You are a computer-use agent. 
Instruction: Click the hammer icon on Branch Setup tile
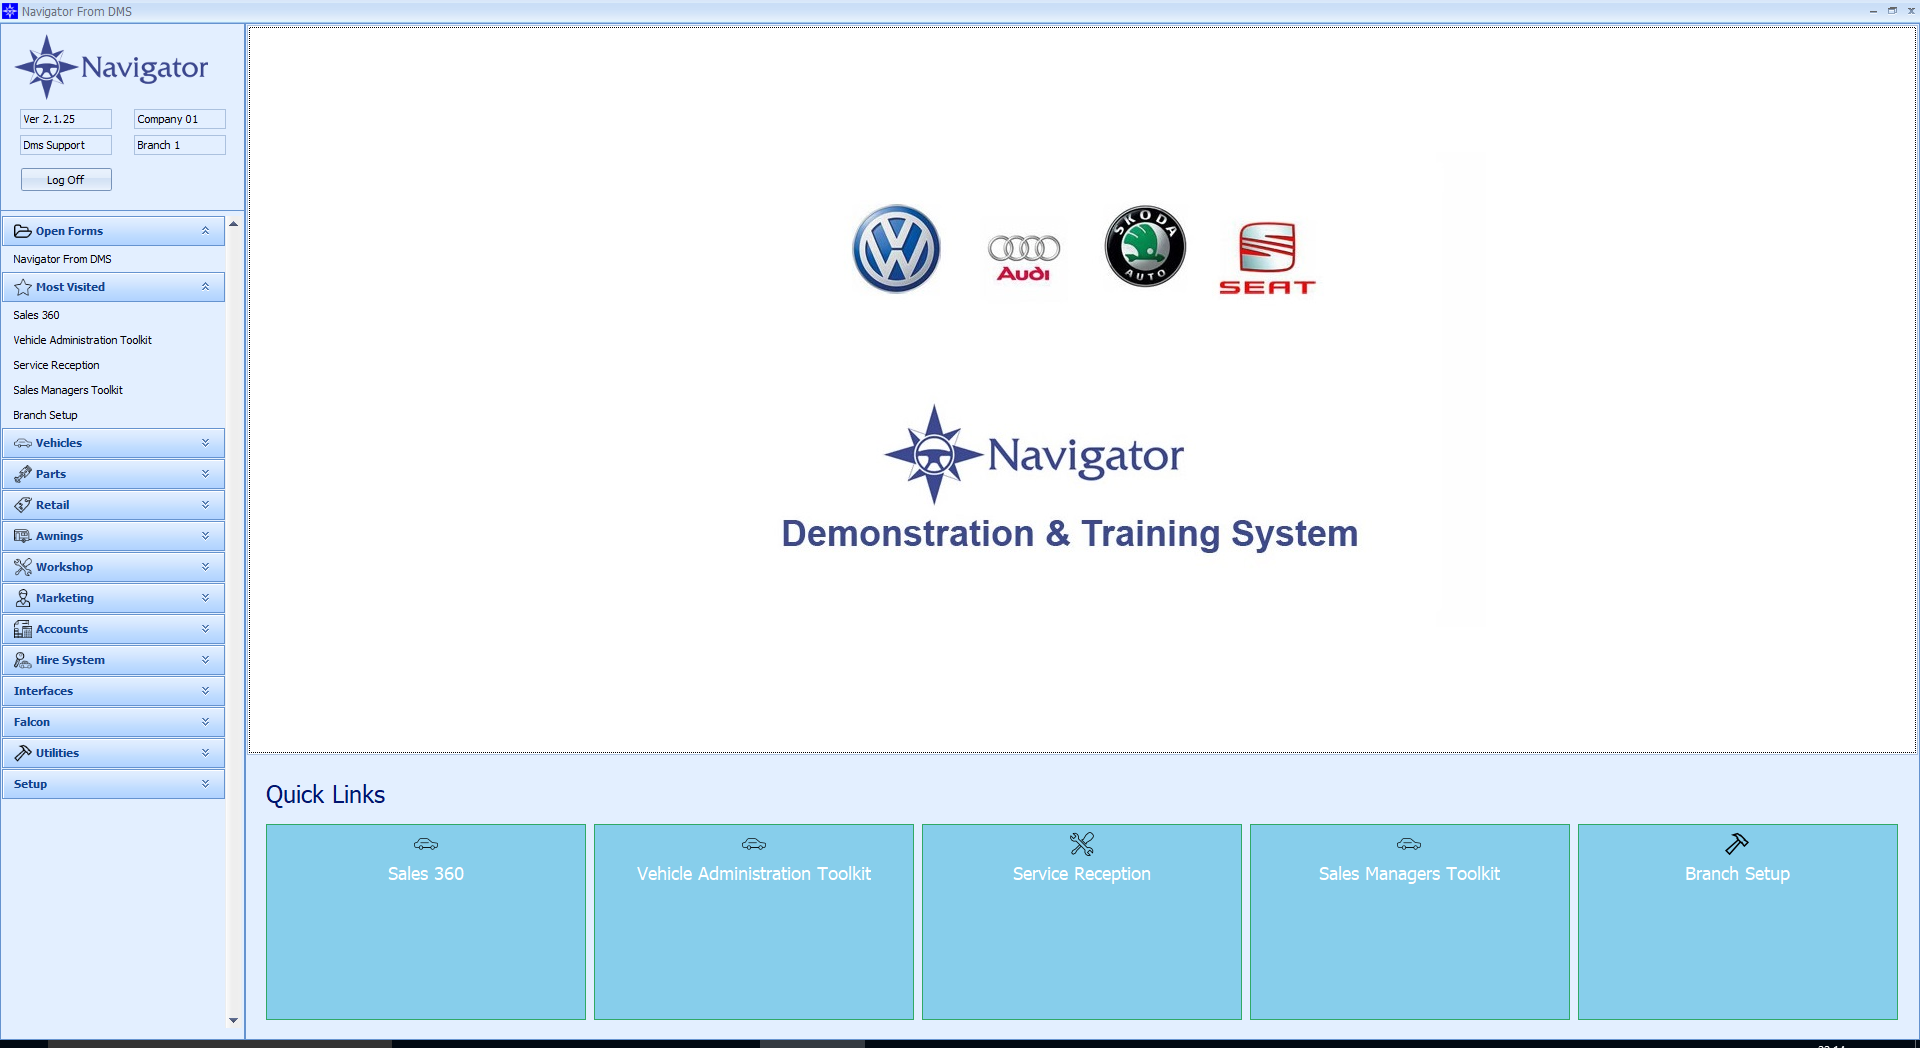pos(1737,844)
